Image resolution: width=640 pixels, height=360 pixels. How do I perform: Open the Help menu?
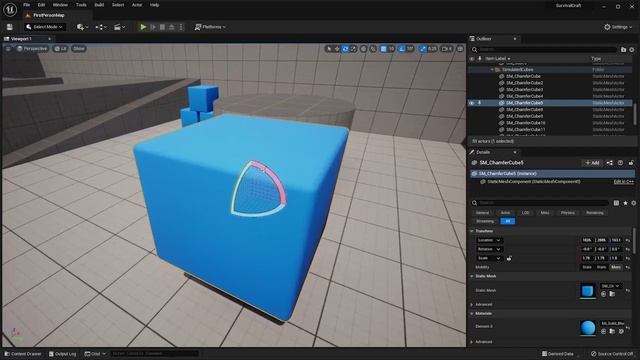pos(154,5)
